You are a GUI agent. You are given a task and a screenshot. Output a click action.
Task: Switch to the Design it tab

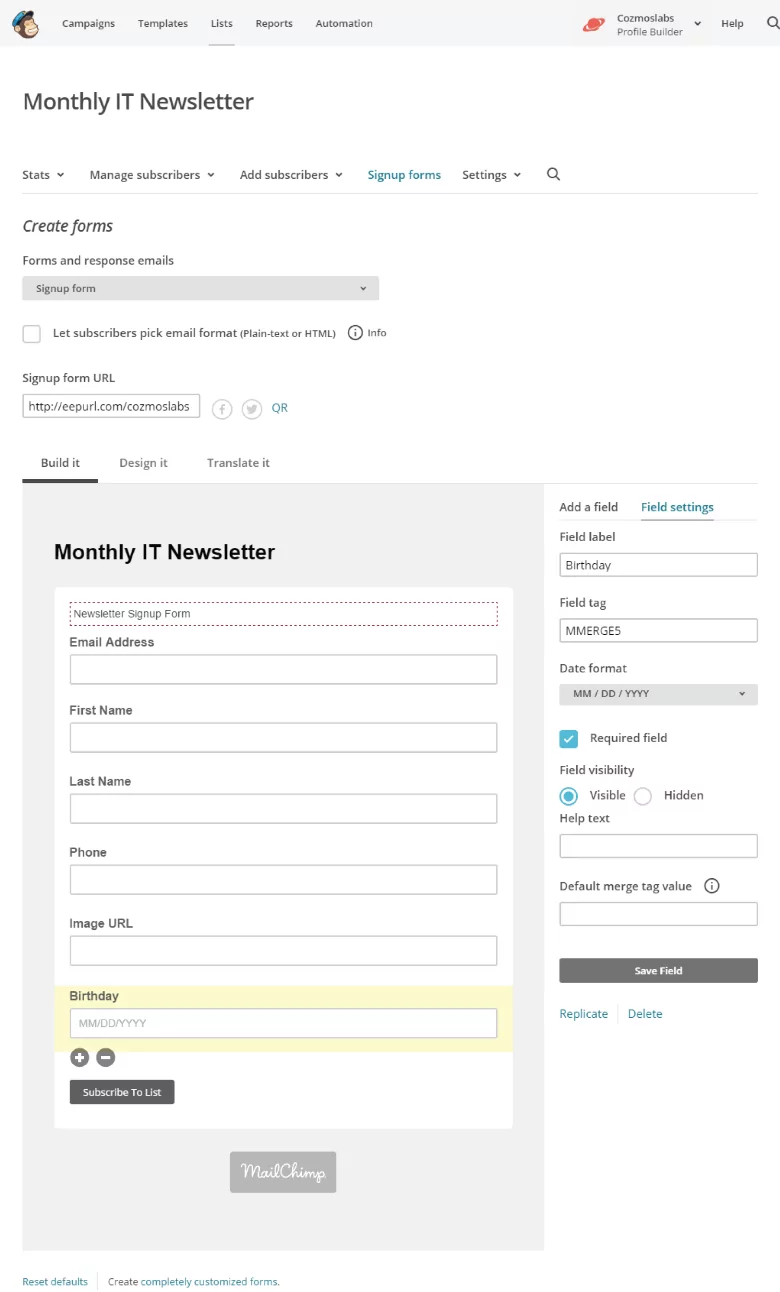(x=143, y=463)
